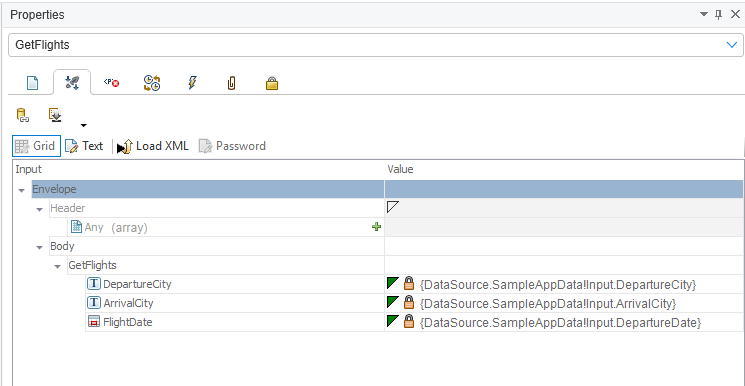Image resolution: width=745 pixels, height=386 pixels.
Task: Collapse the GetFlights tree node
Action: click(58, 266)
